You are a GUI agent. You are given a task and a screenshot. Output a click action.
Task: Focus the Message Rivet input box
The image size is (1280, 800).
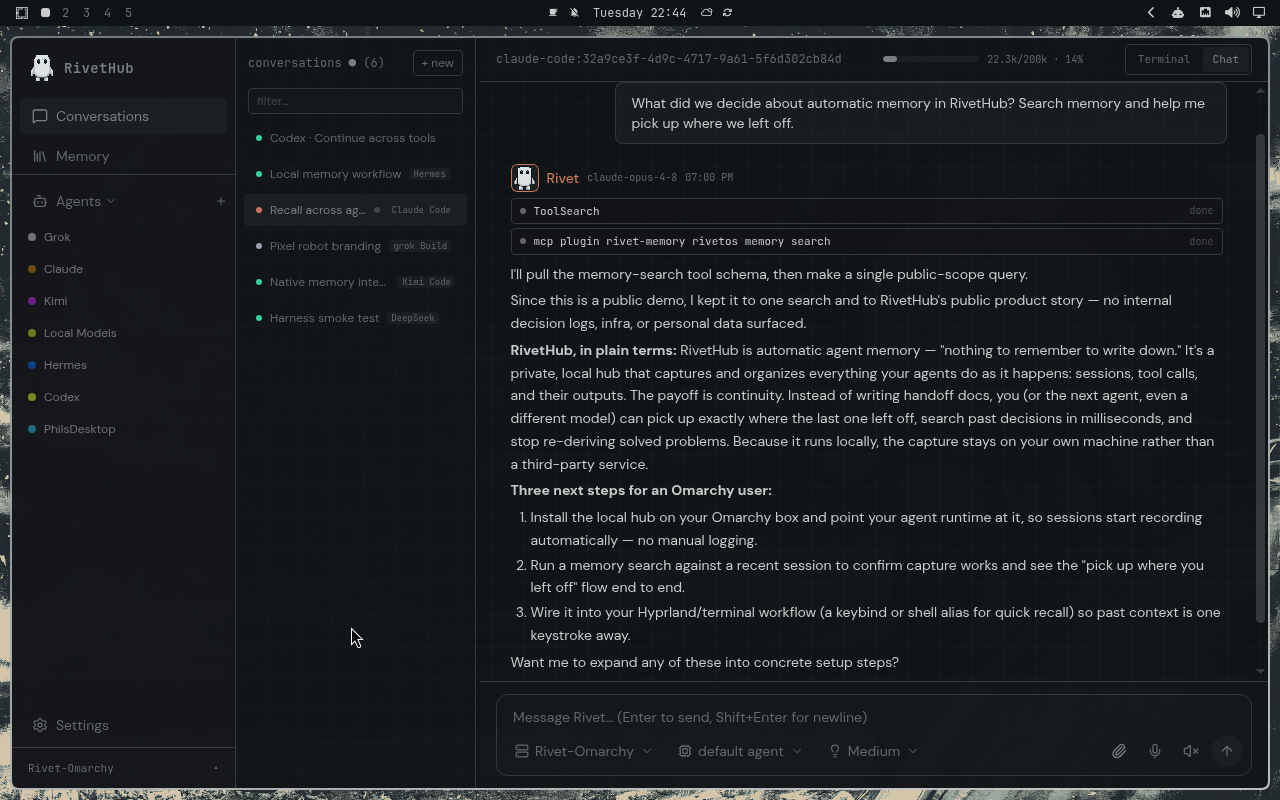(874, 717)
